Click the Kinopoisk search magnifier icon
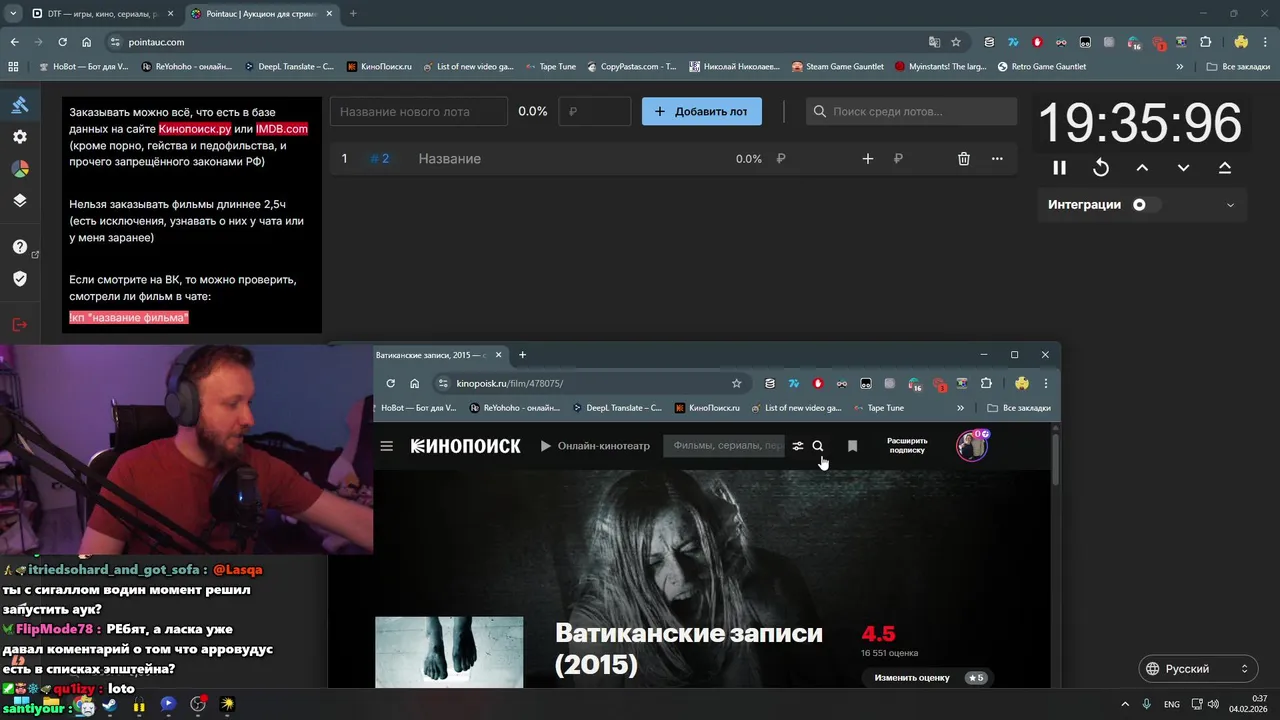This screenshot has width=1280, height=720. pyautogui.click(x=818, y=446)
